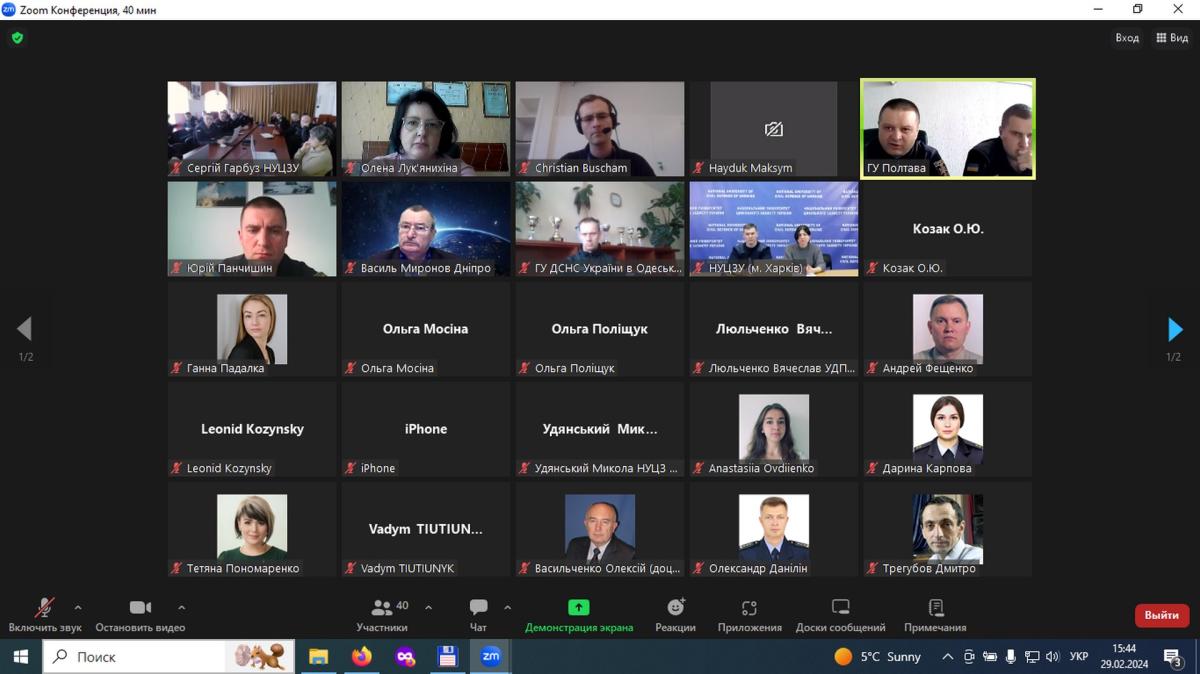Select Юрій Панчишин video tile
The width and height of the screenshot is (1200, 674).
pyautogui.click(x=252, y=229)
